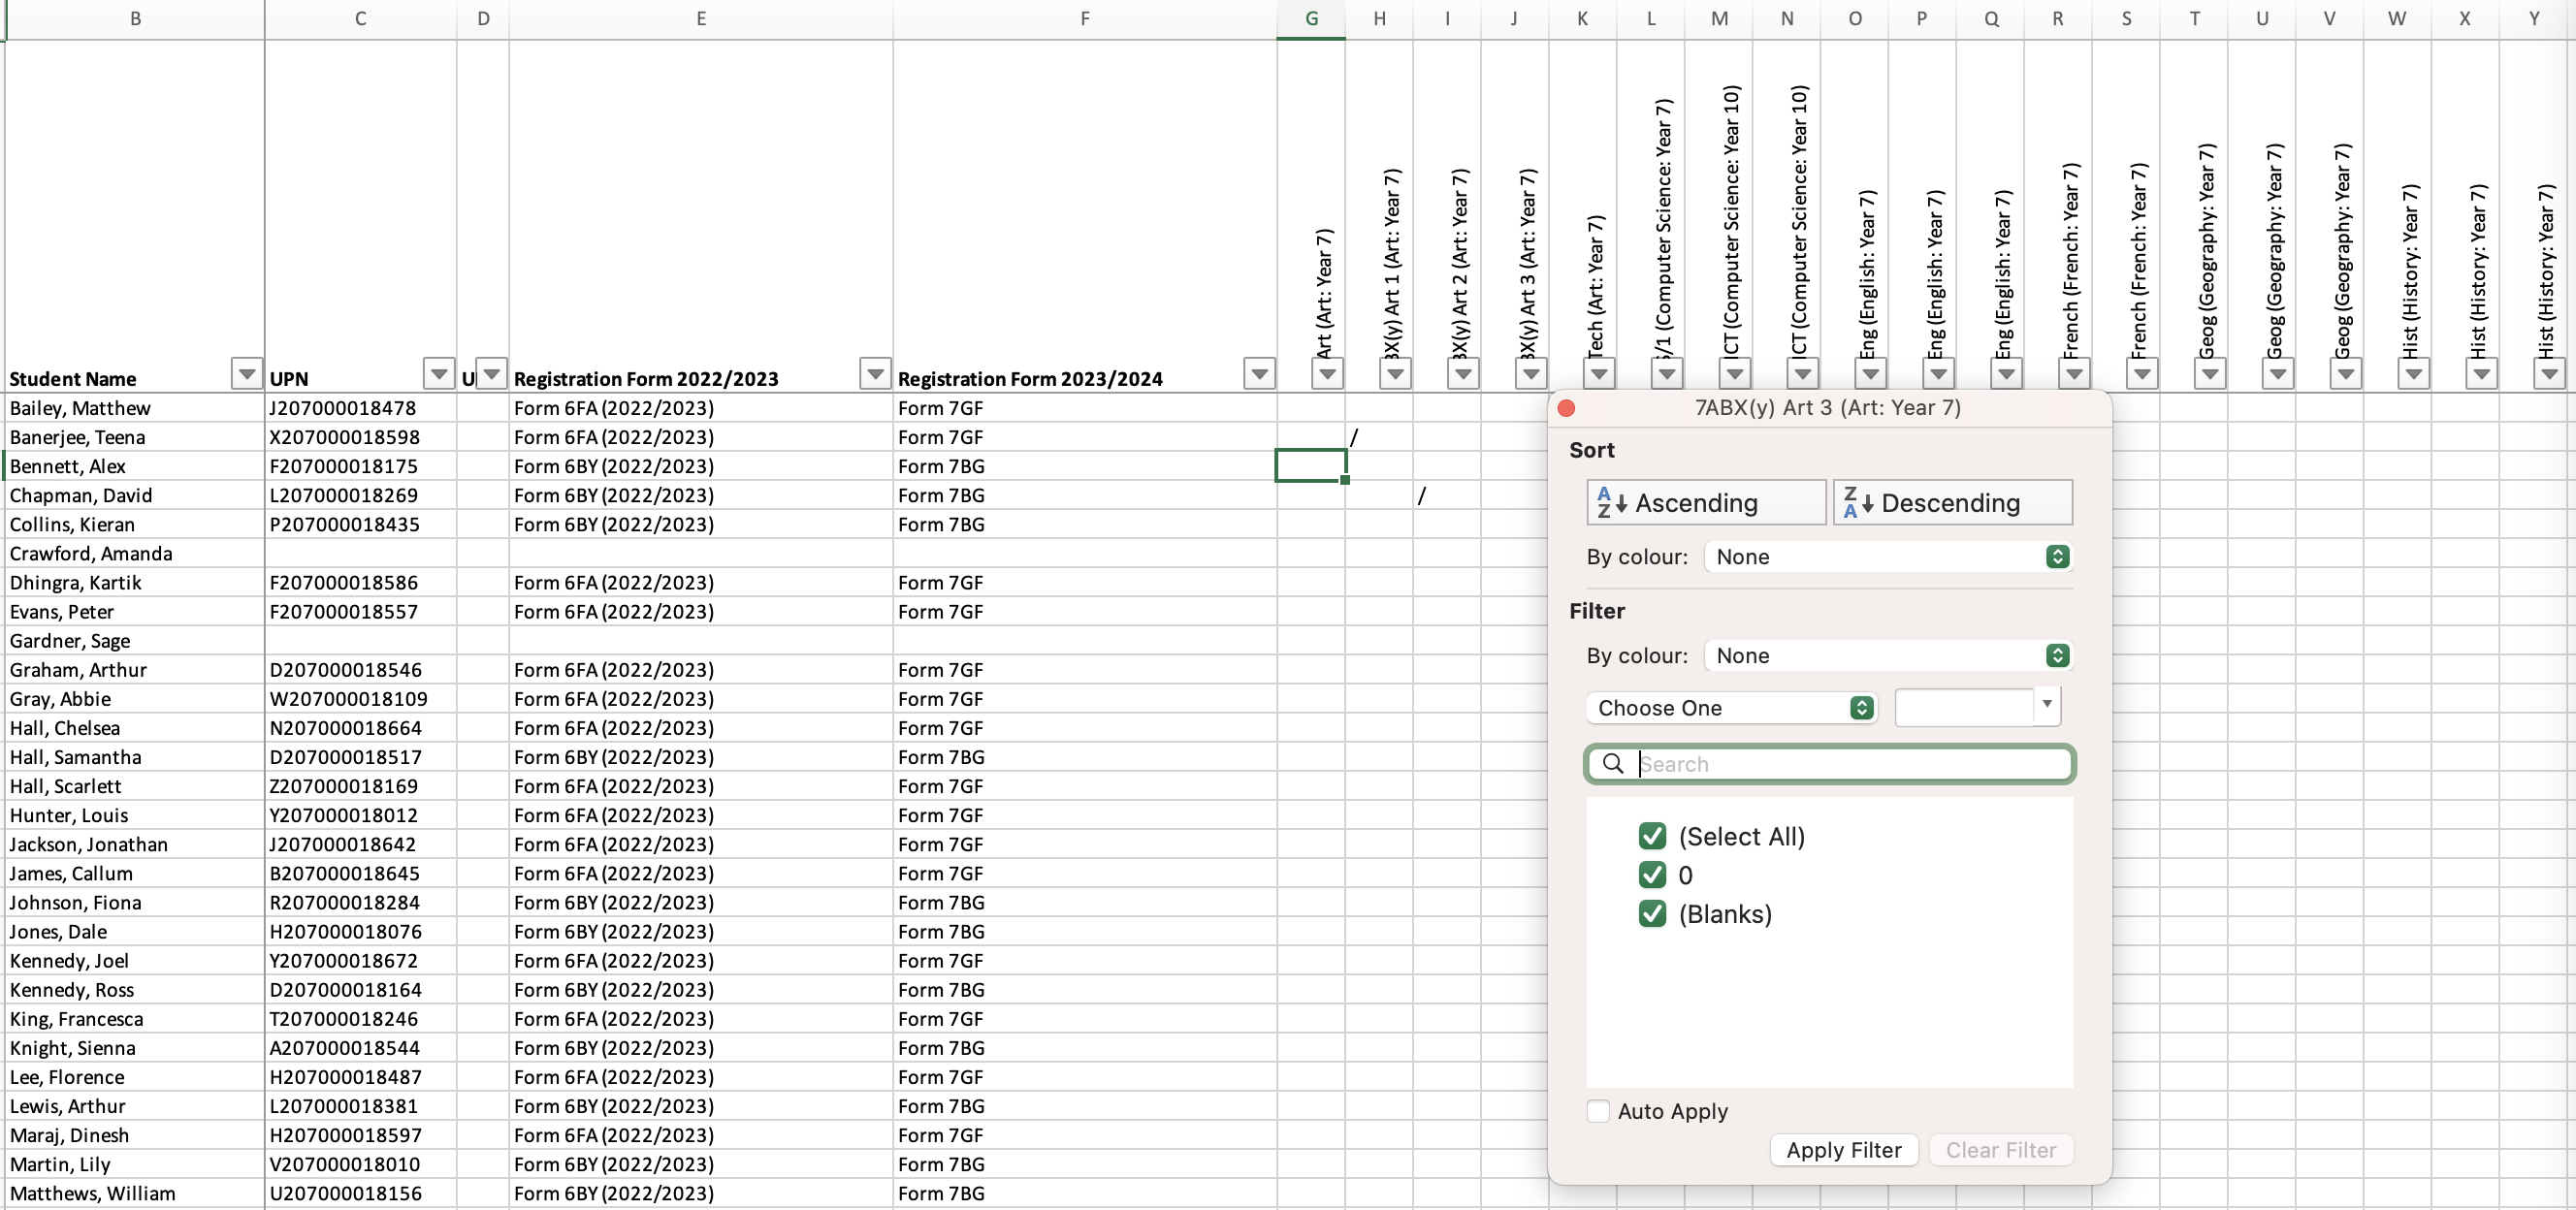Image resolution: width=2576 pixels, height=1210 pixels.
Task: Click the Clear Filter button
Action: click(x=2000, y=1150)
